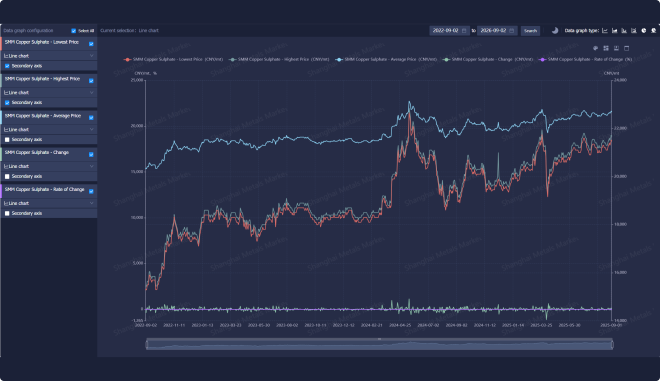Viewport: 660px width, 381px height.
Task: Click the left handle of chart zoom slider
Action: pos(147,345)
